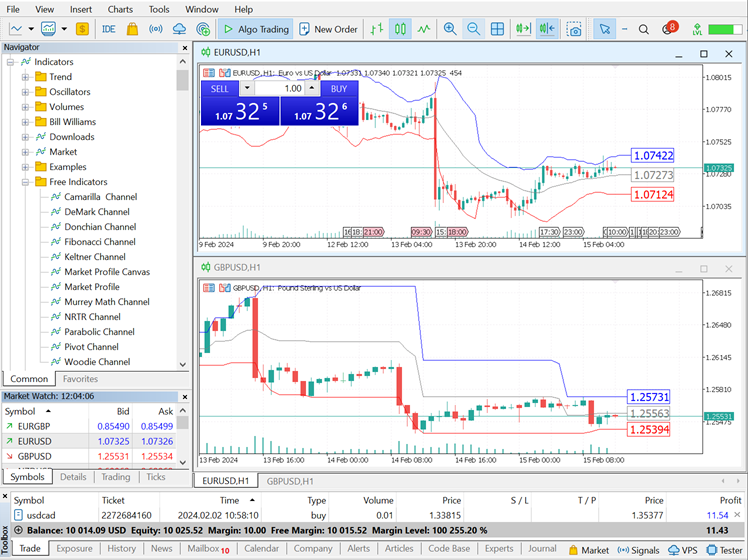Expand the Oscillators folder in Navigator
749x560 pixels.
pos(26,92)
